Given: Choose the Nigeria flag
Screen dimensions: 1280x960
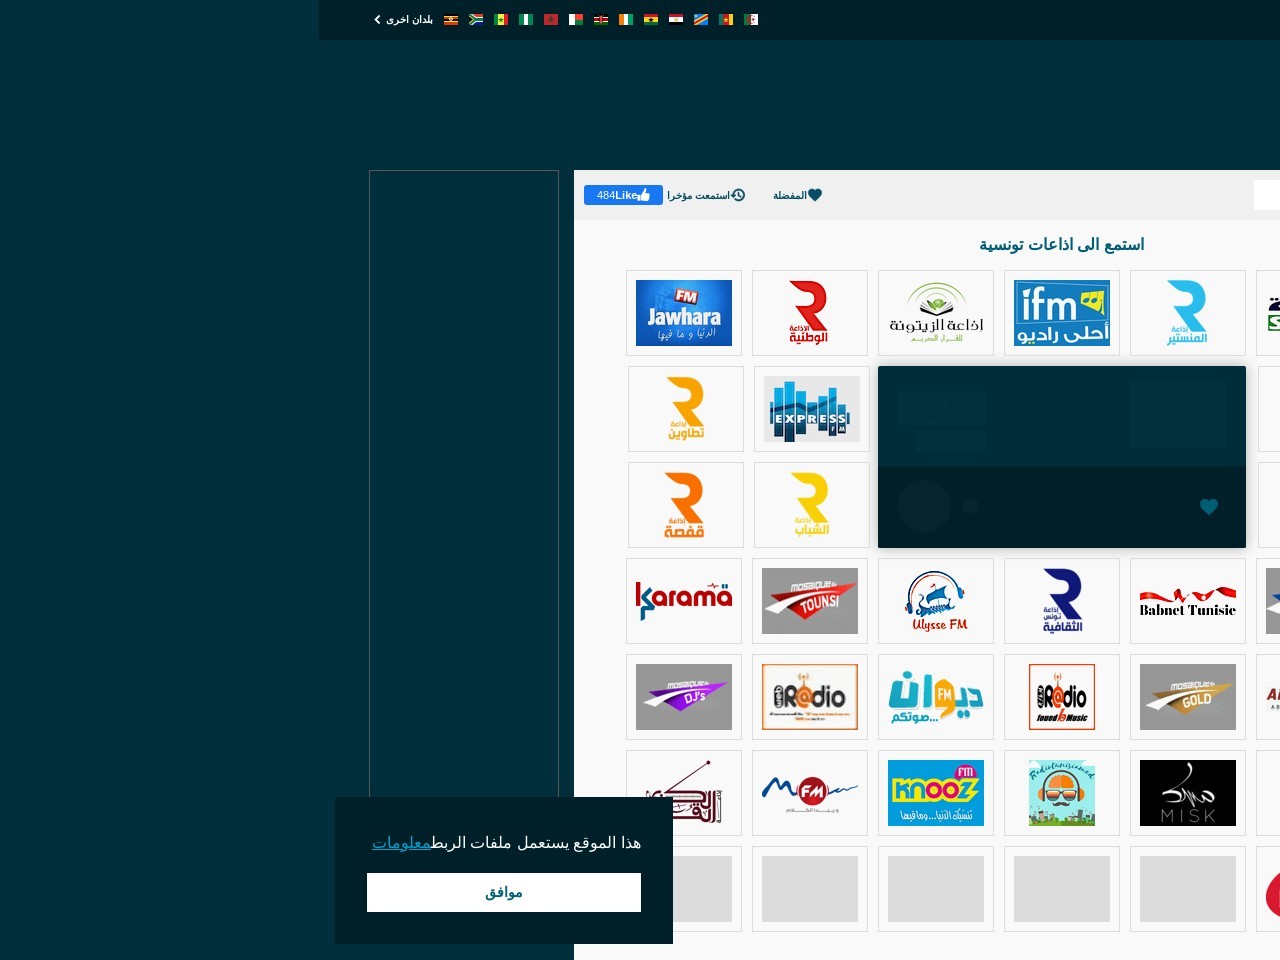Looking at the screenshot, I should pos(526,19).
